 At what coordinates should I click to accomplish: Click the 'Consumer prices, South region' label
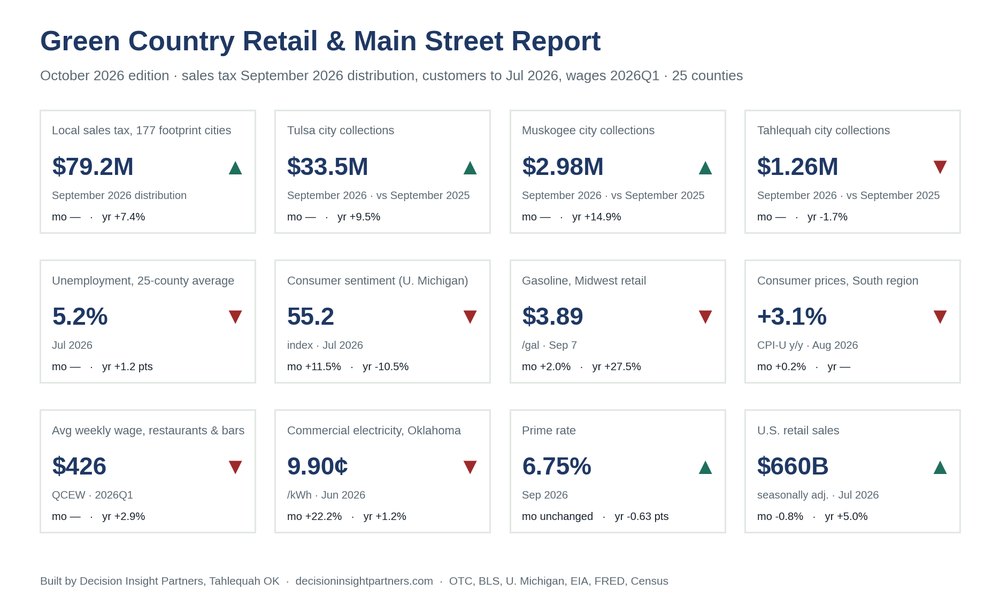[x=837, y=280]
